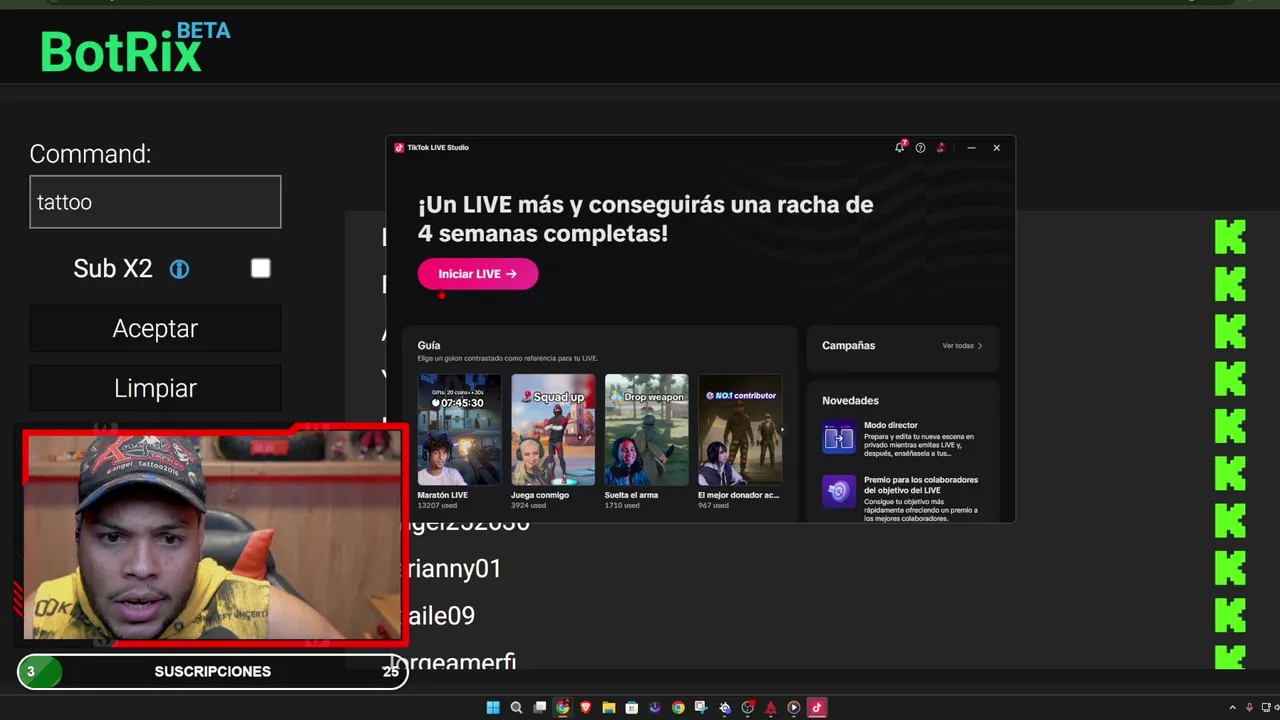
Task: Open Task View on the taskbar
Action: click(x=540, y=707)
